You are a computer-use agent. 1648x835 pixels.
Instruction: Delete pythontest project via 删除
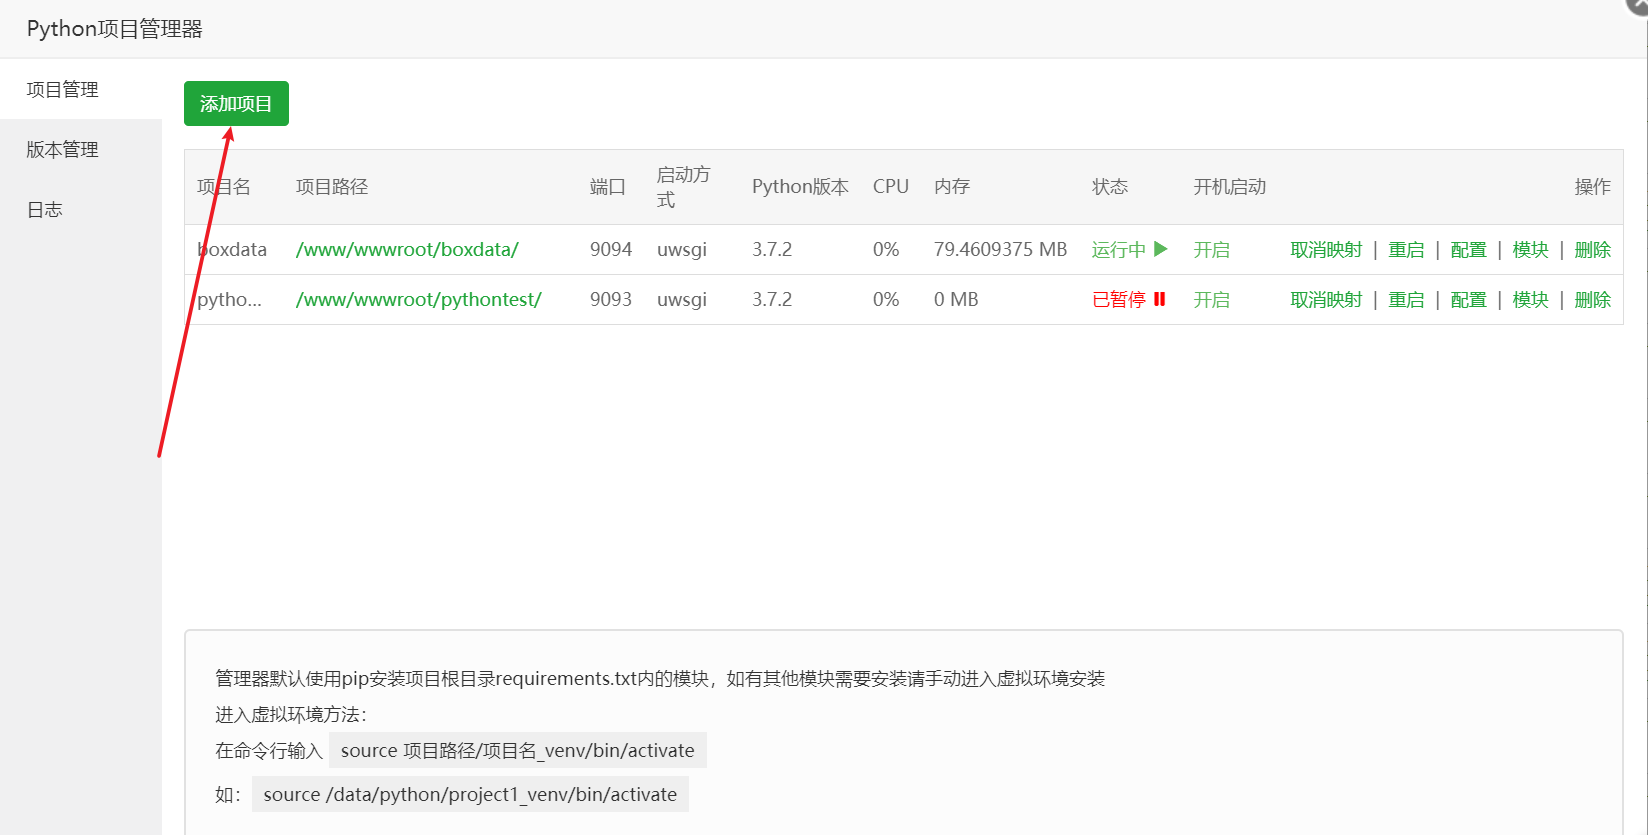pos(1592,300)
